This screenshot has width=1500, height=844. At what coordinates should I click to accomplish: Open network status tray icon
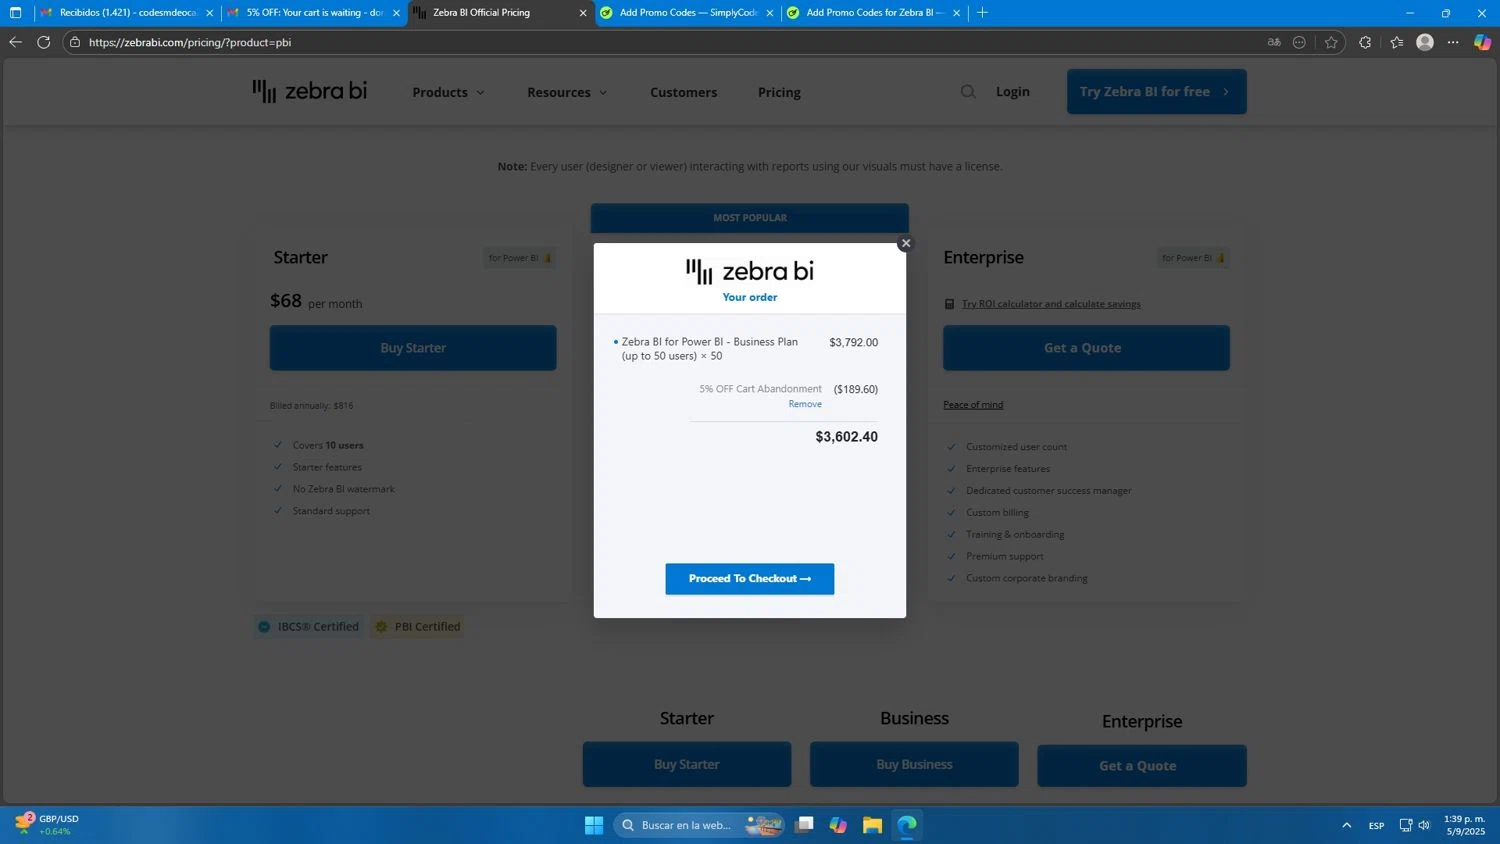tap(1406, 825)
